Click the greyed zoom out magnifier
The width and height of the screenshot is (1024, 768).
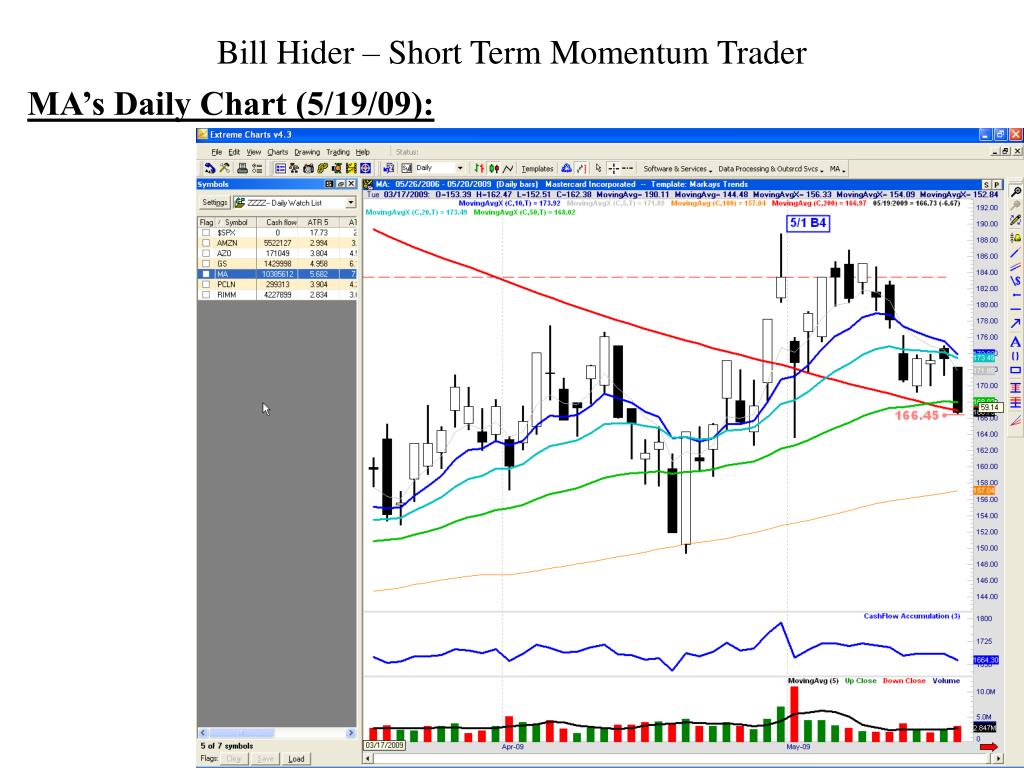(x=1016, y=206)
